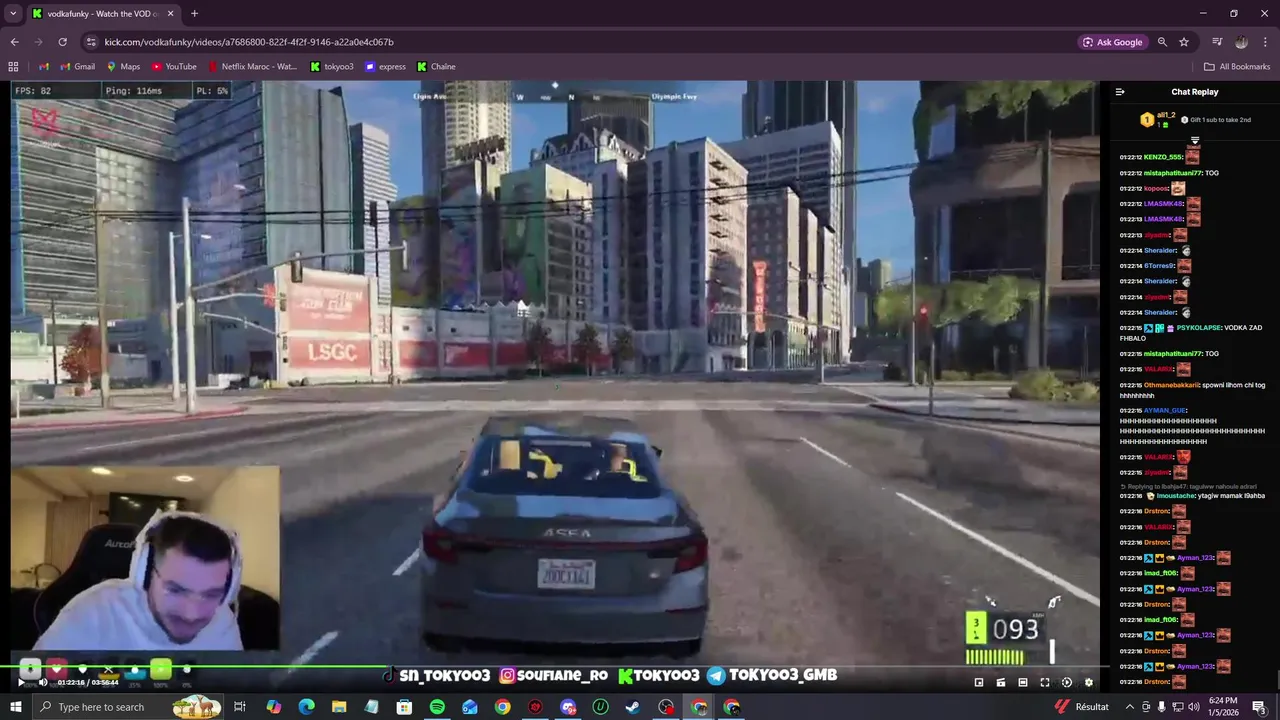Screen dimensions: 1280x720
Task: Open Chrome profile avatar
Action: tap(1241, 42)
